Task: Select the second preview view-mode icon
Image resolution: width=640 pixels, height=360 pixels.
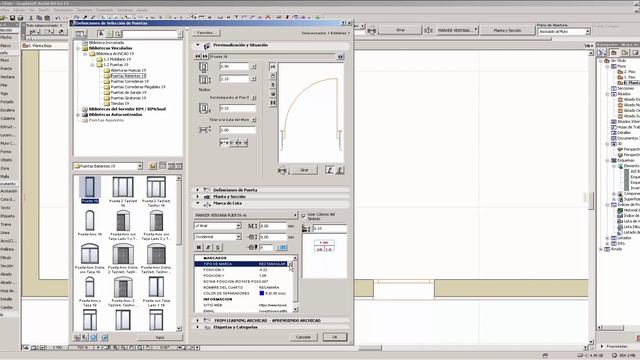Action: pyautogui.click(x=273, y=76)
